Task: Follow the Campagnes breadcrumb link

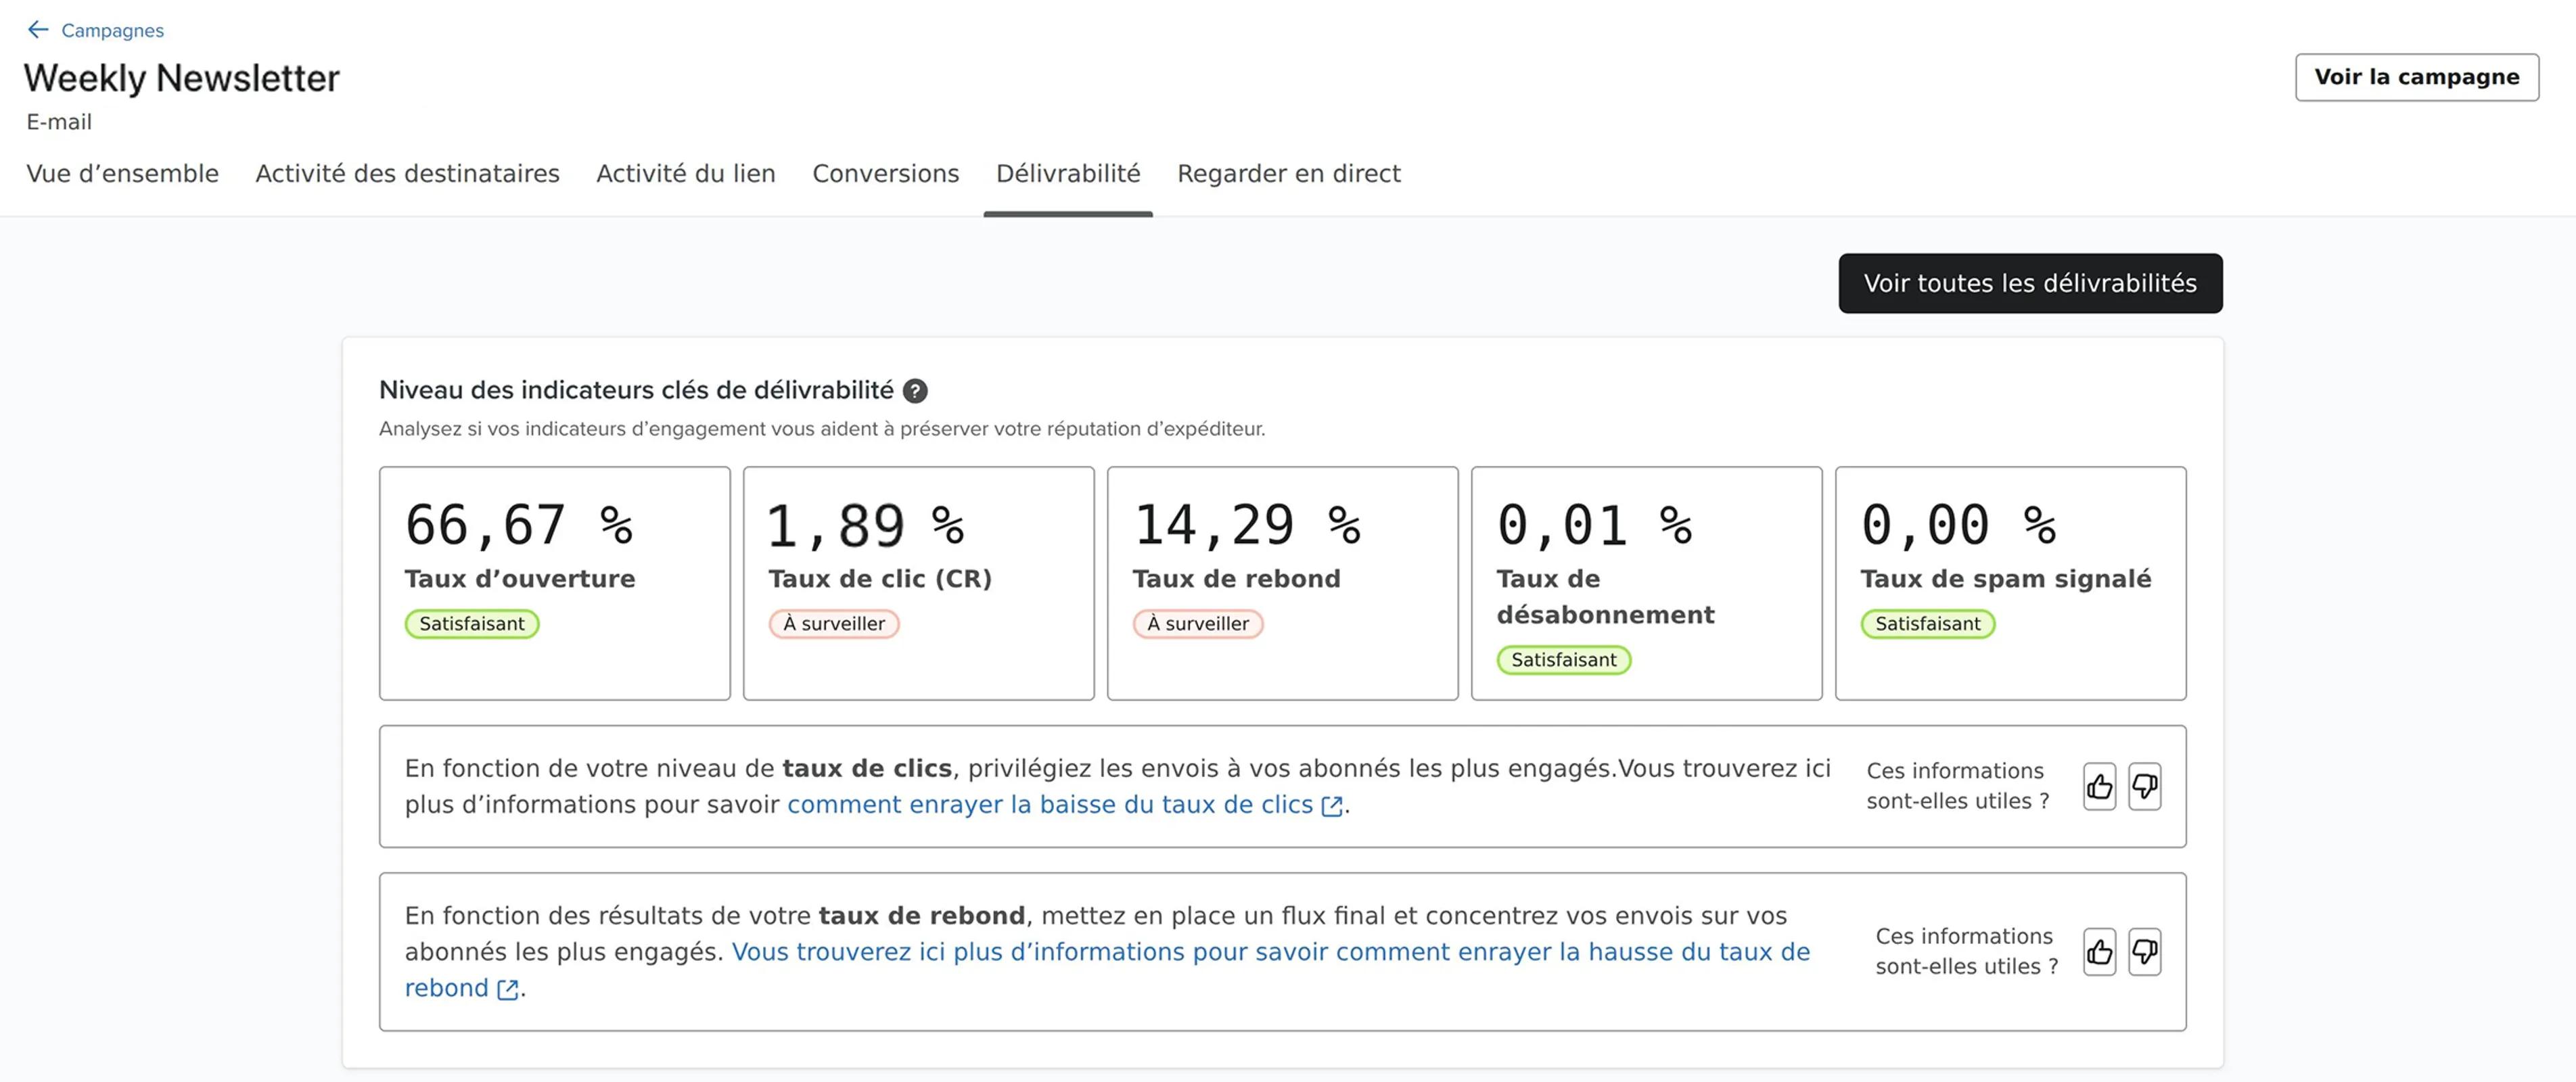Action: (112, 31)
